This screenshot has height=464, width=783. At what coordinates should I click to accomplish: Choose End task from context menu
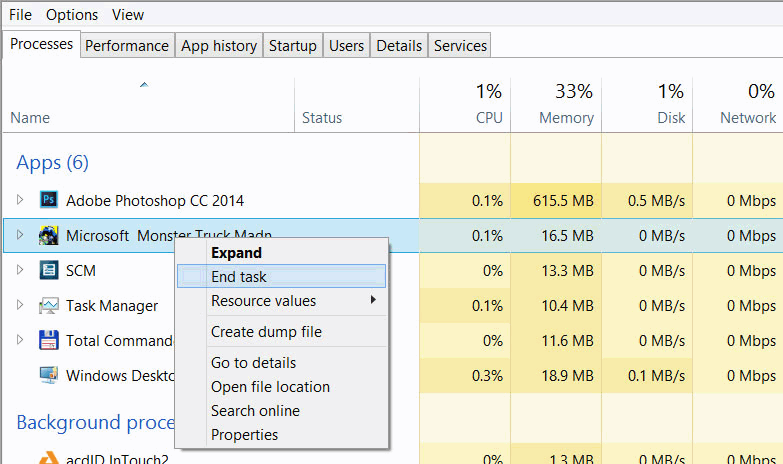[x=239, y=277]
